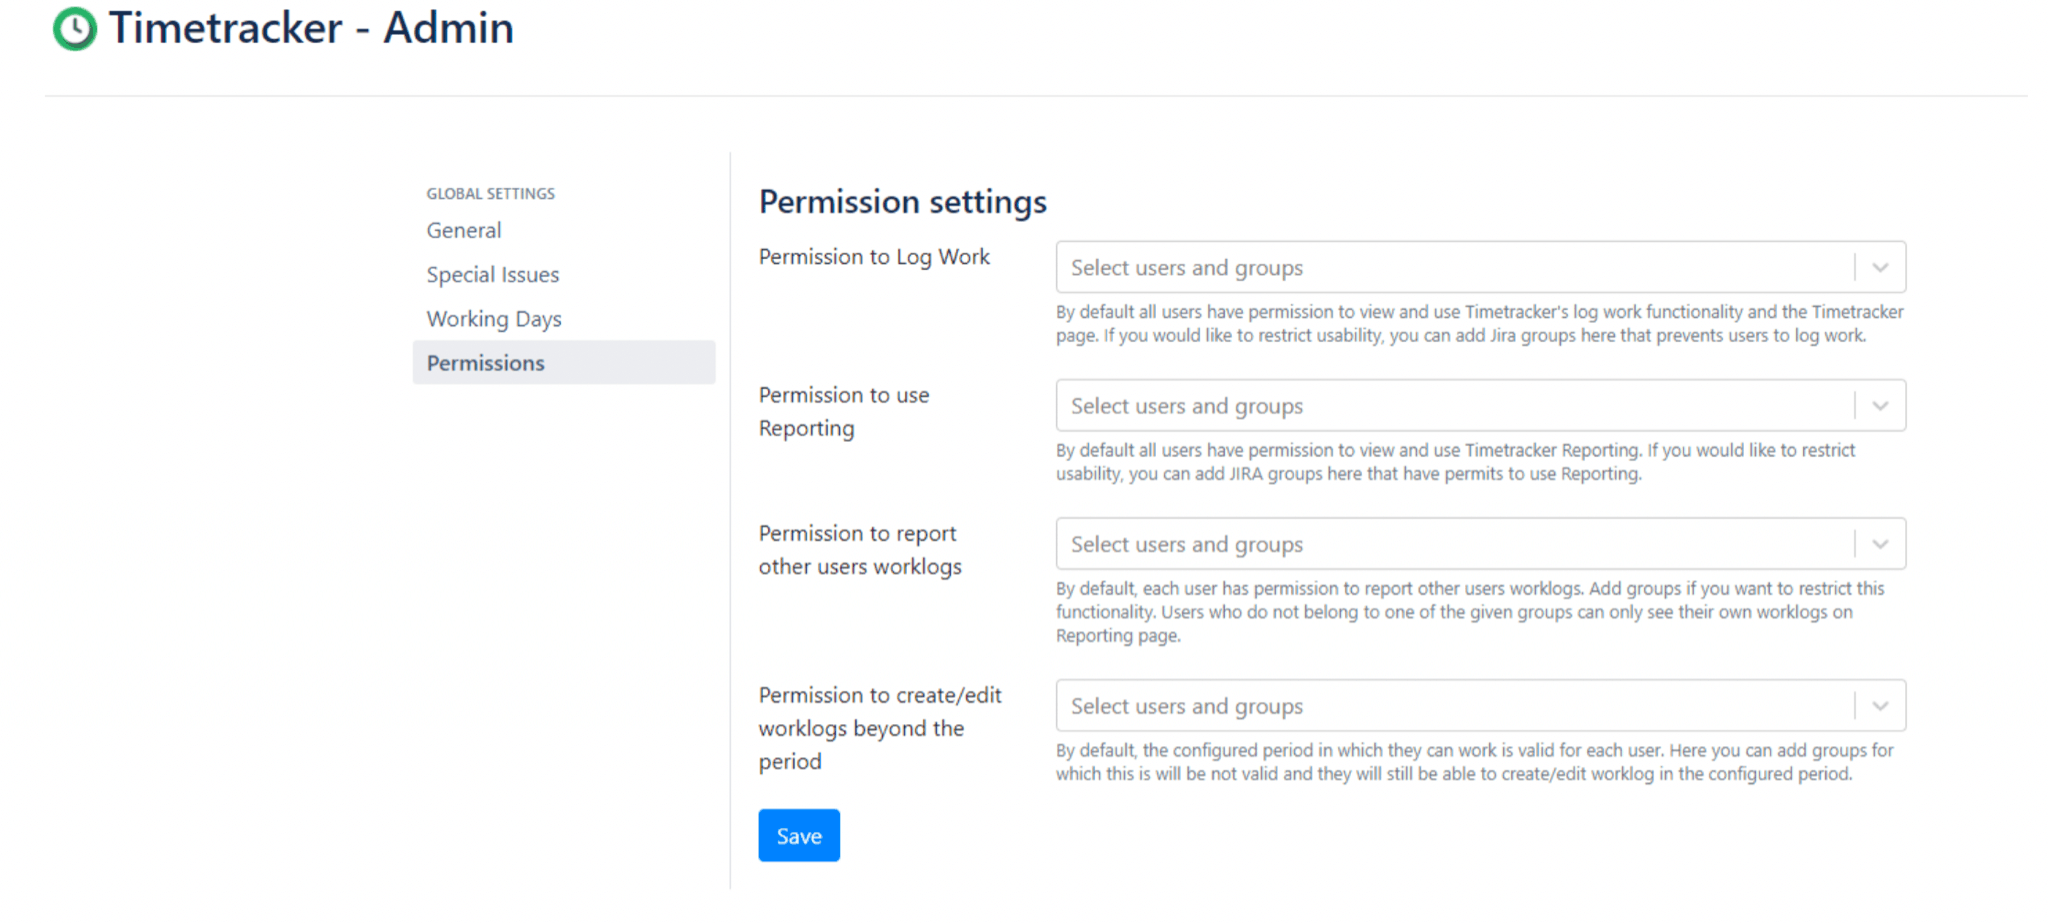Image resolution: width=2048 pixels, height=923 pixels.
Task: Click the Reporting users and groups field
Action: tap(1300, 405)
